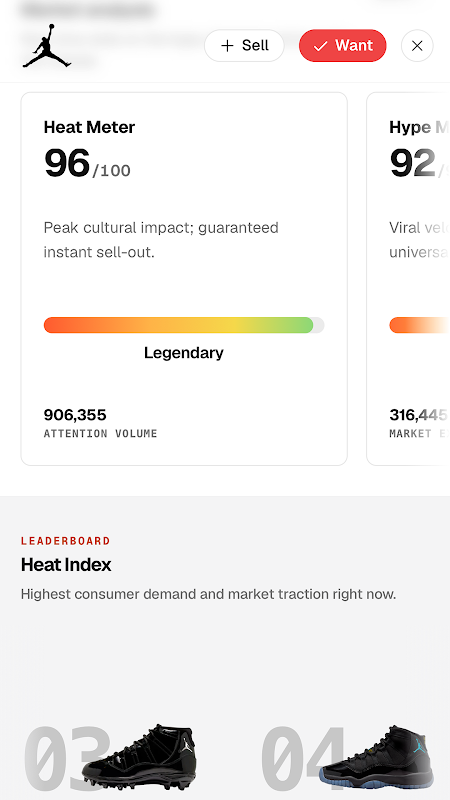Click the 906,355 attention volume stat
The width and height of the screenshot is (450, 800).
75,415
